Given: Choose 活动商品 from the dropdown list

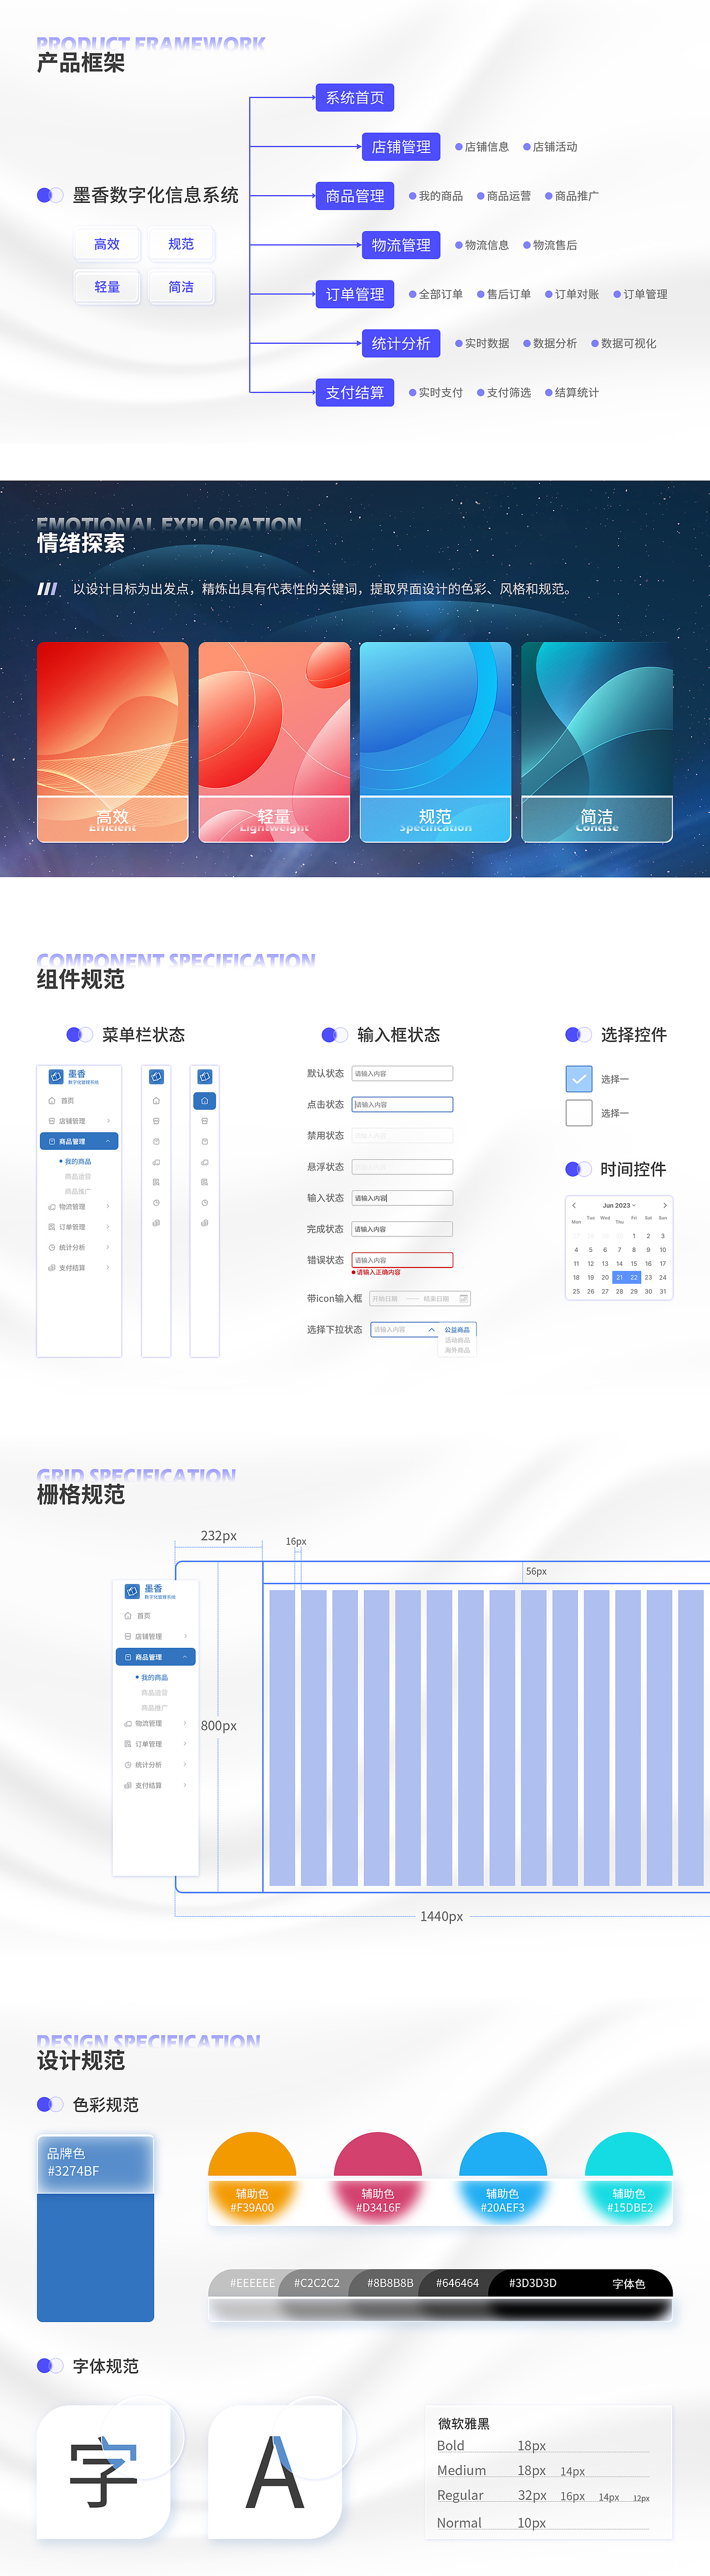Looking at the screenshot, I should (457, 1340).
